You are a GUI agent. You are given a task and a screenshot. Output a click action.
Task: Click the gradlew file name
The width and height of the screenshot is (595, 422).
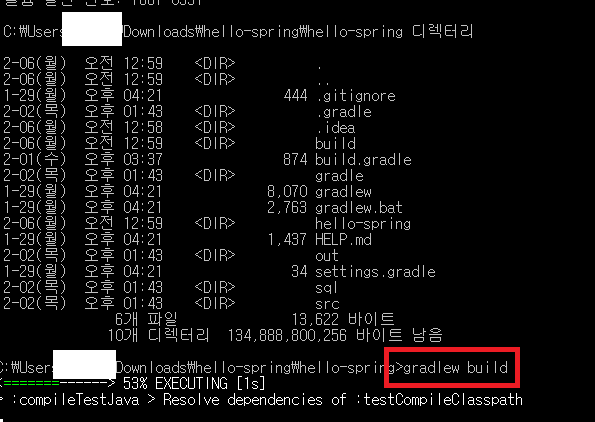click(343, 192)
